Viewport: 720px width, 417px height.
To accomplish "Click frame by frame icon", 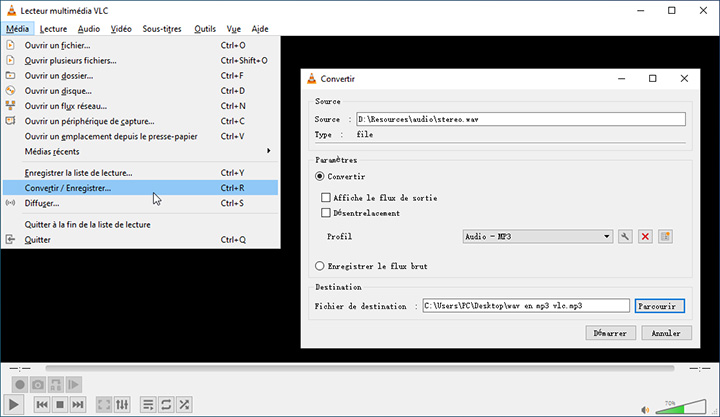I will (x=73, y=384).
